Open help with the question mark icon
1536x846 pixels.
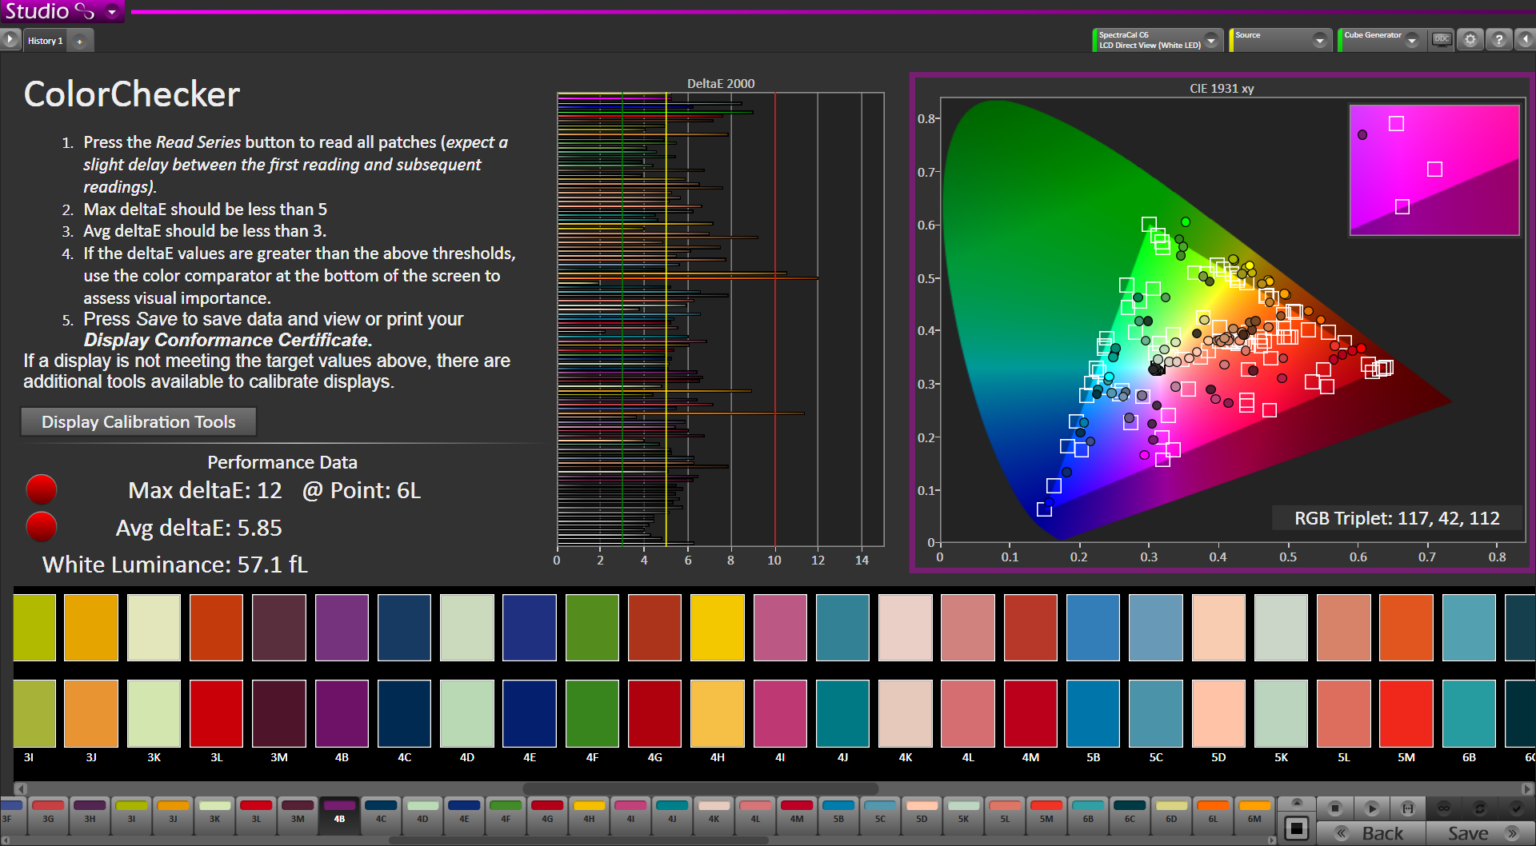coord(1499,40)
